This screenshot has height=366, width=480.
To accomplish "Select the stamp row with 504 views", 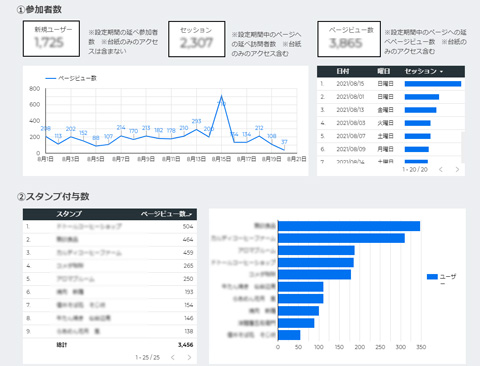I will 110,227.
